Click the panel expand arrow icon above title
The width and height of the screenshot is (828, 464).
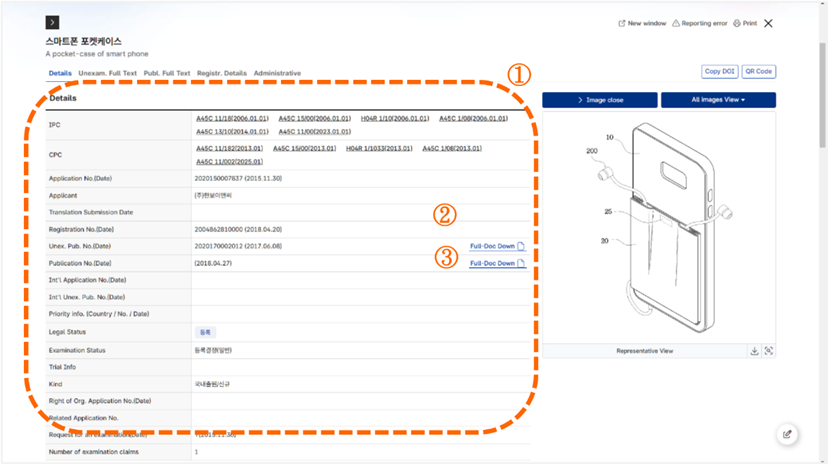53,22
